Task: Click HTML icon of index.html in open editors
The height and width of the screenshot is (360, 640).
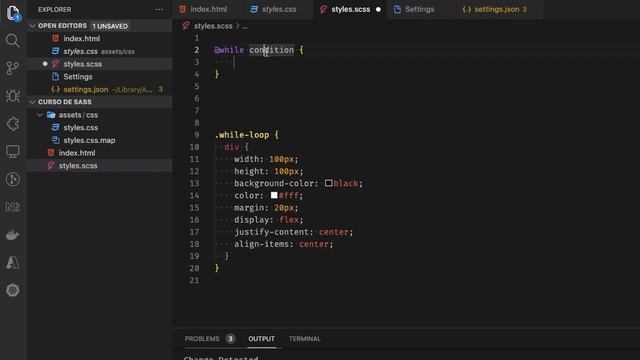Action: click(x=56, y=38)
